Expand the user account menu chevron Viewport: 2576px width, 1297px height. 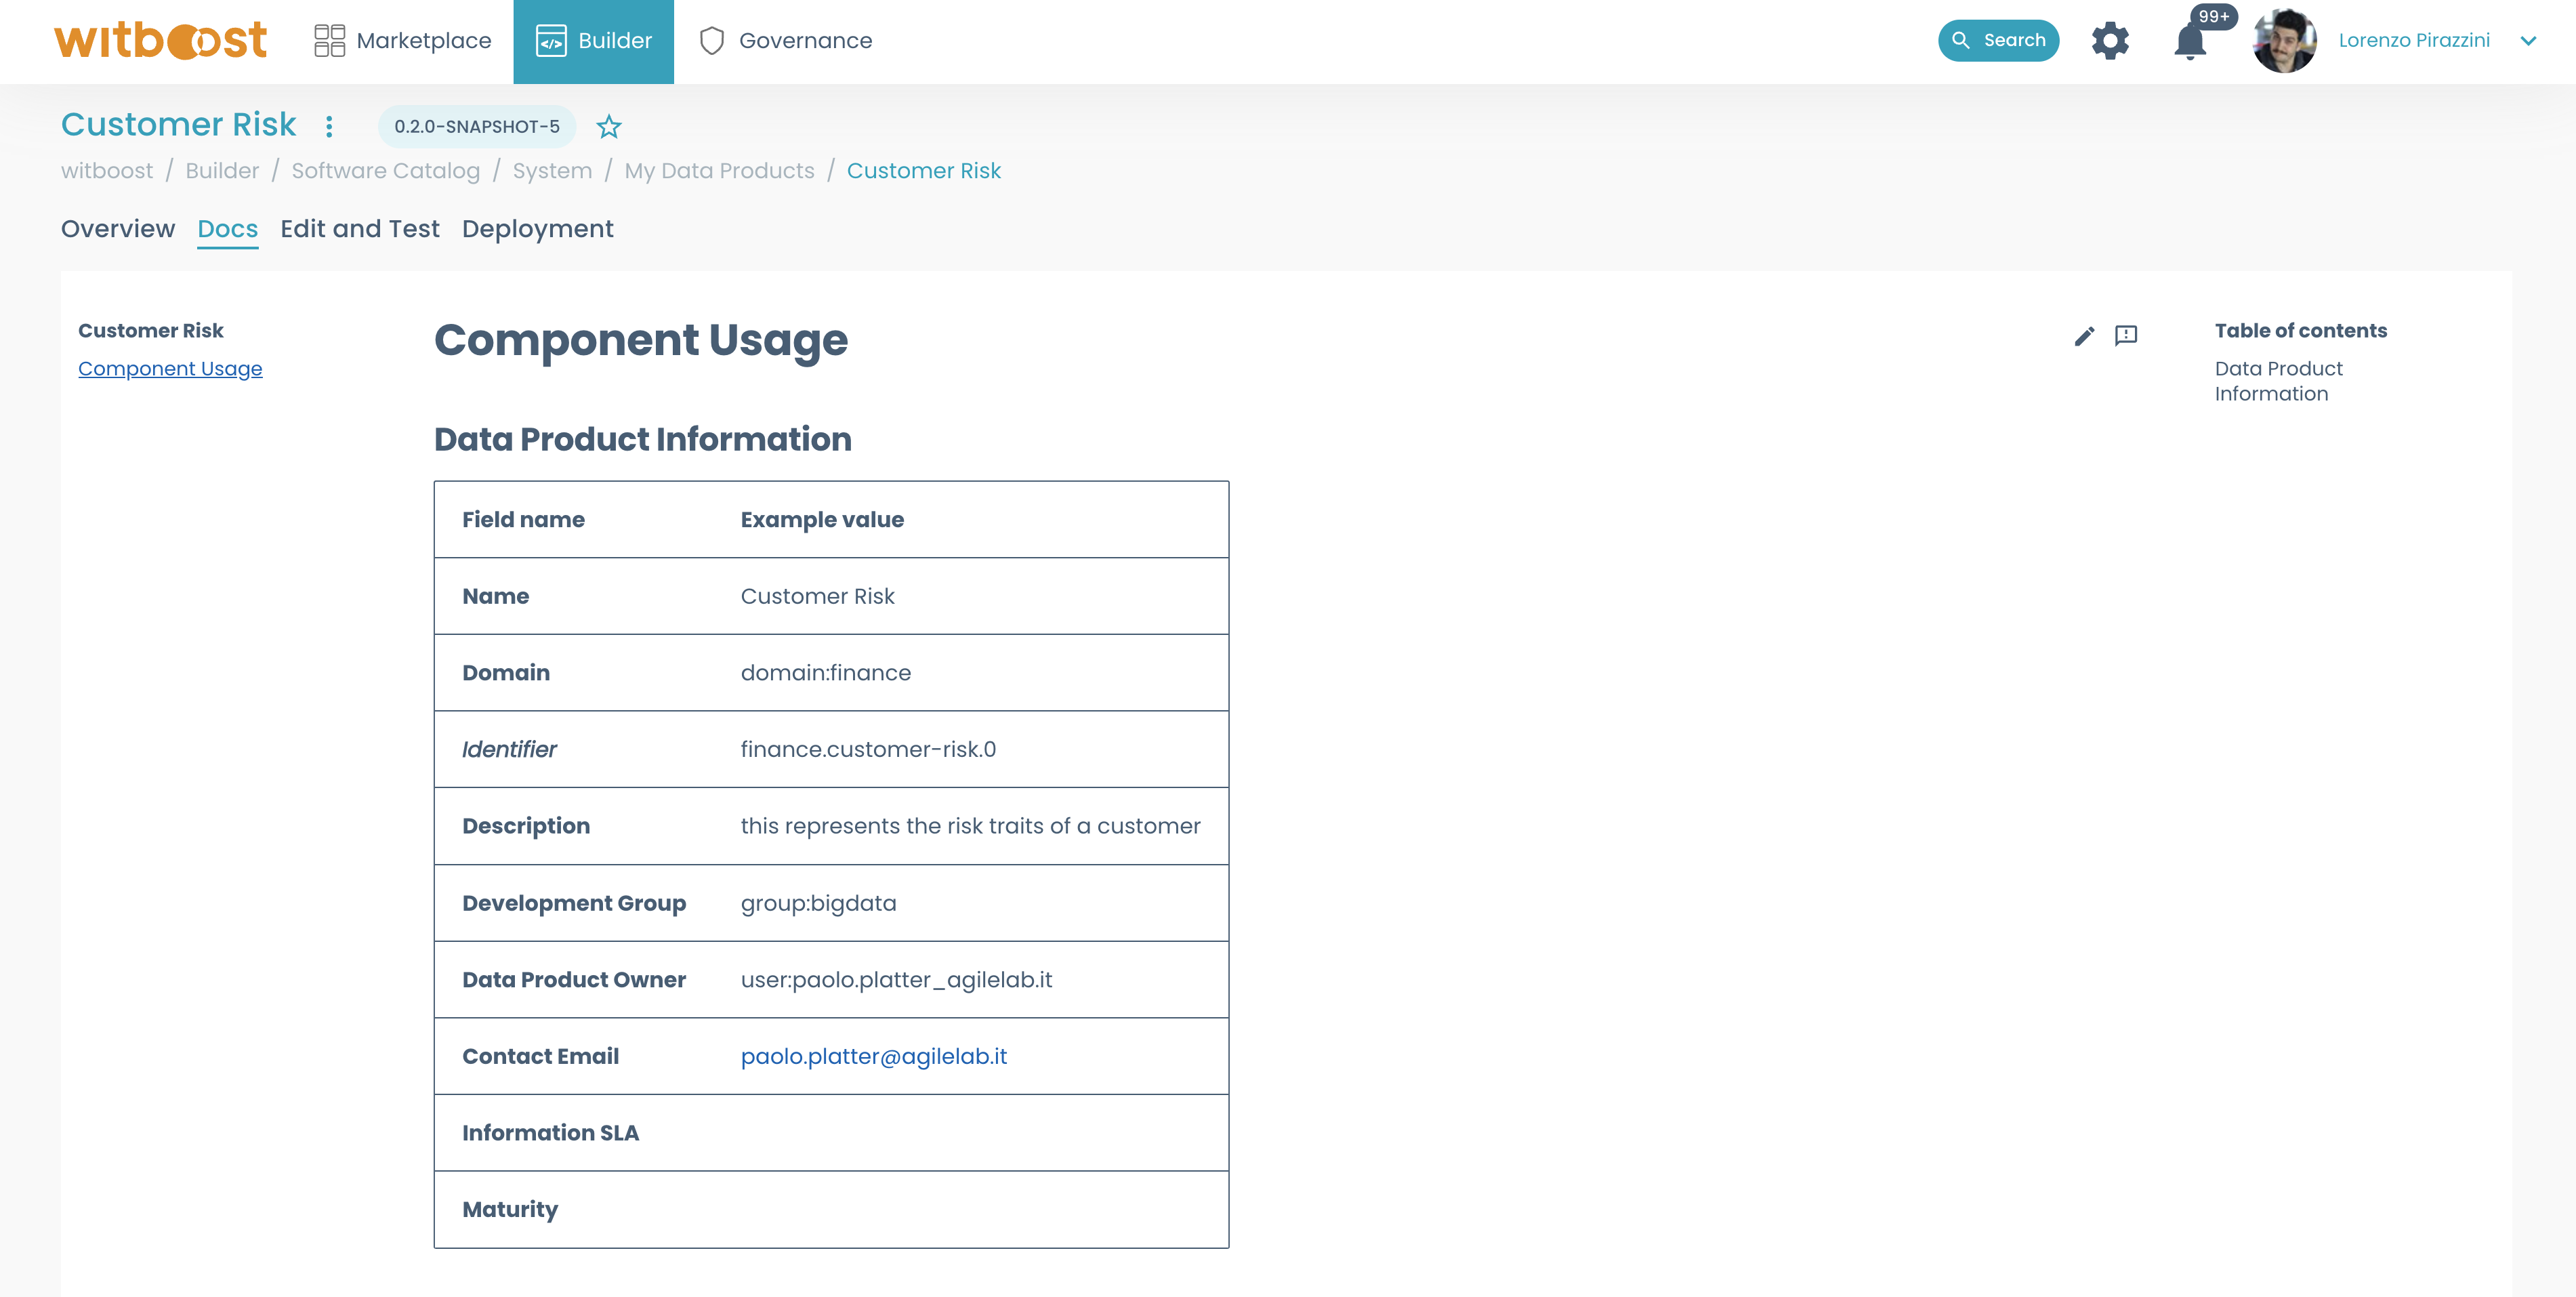[x=2529, y=41]
